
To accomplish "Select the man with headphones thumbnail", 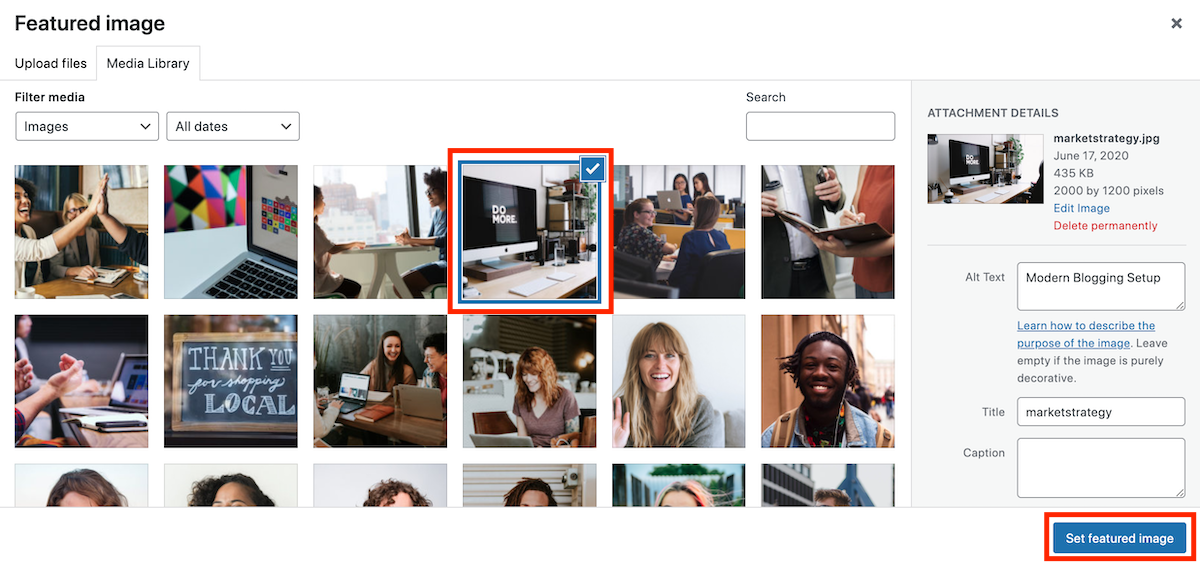I will [827, 381].
